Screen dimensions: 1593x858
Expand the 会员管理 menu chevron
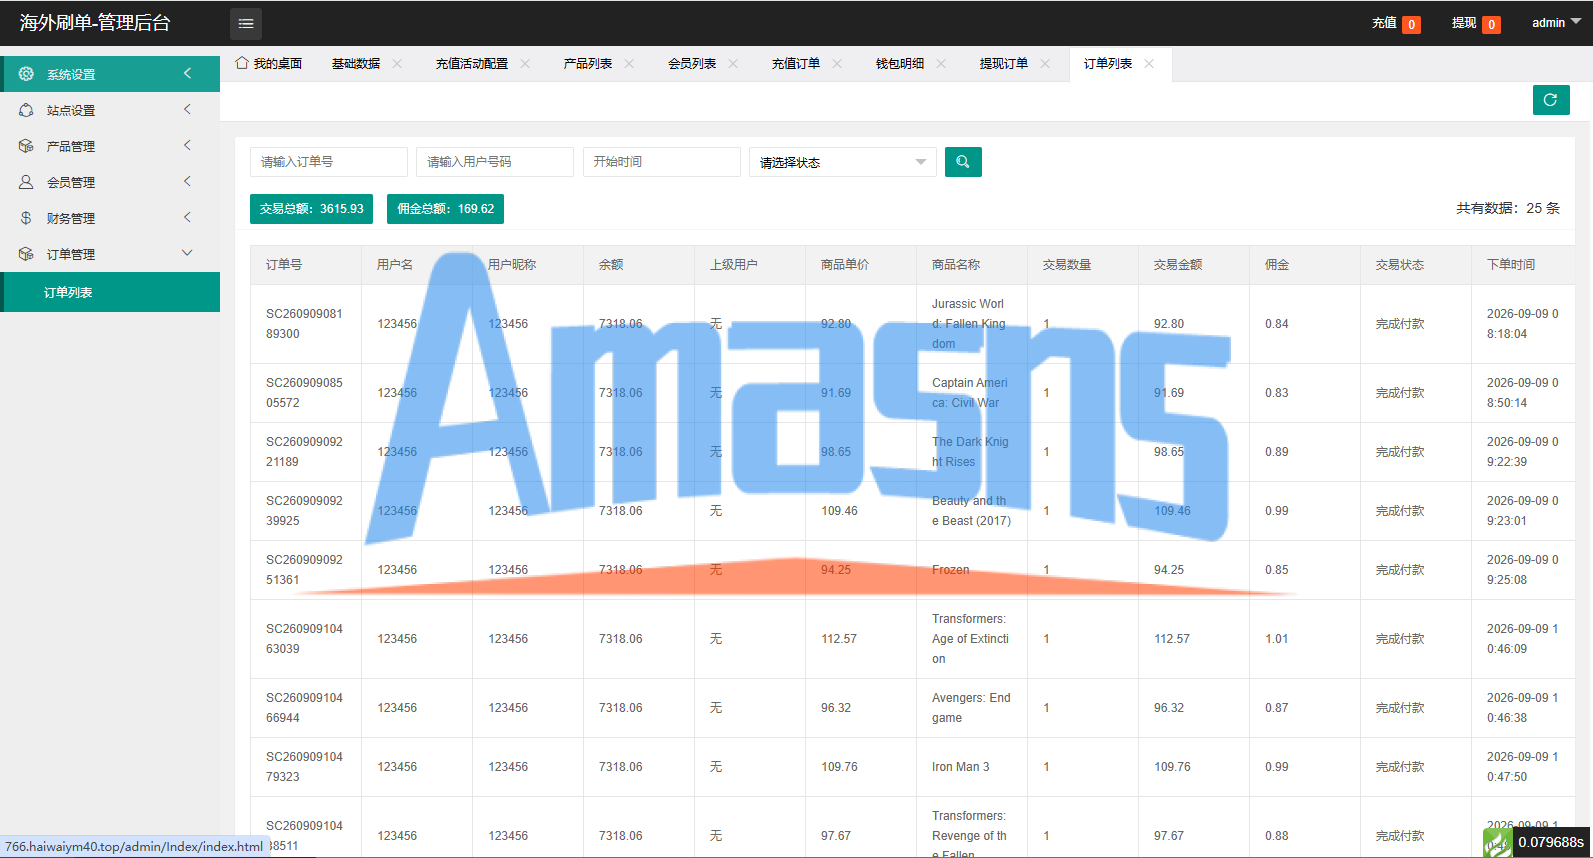pyautogui.click(x=187, y=182)
